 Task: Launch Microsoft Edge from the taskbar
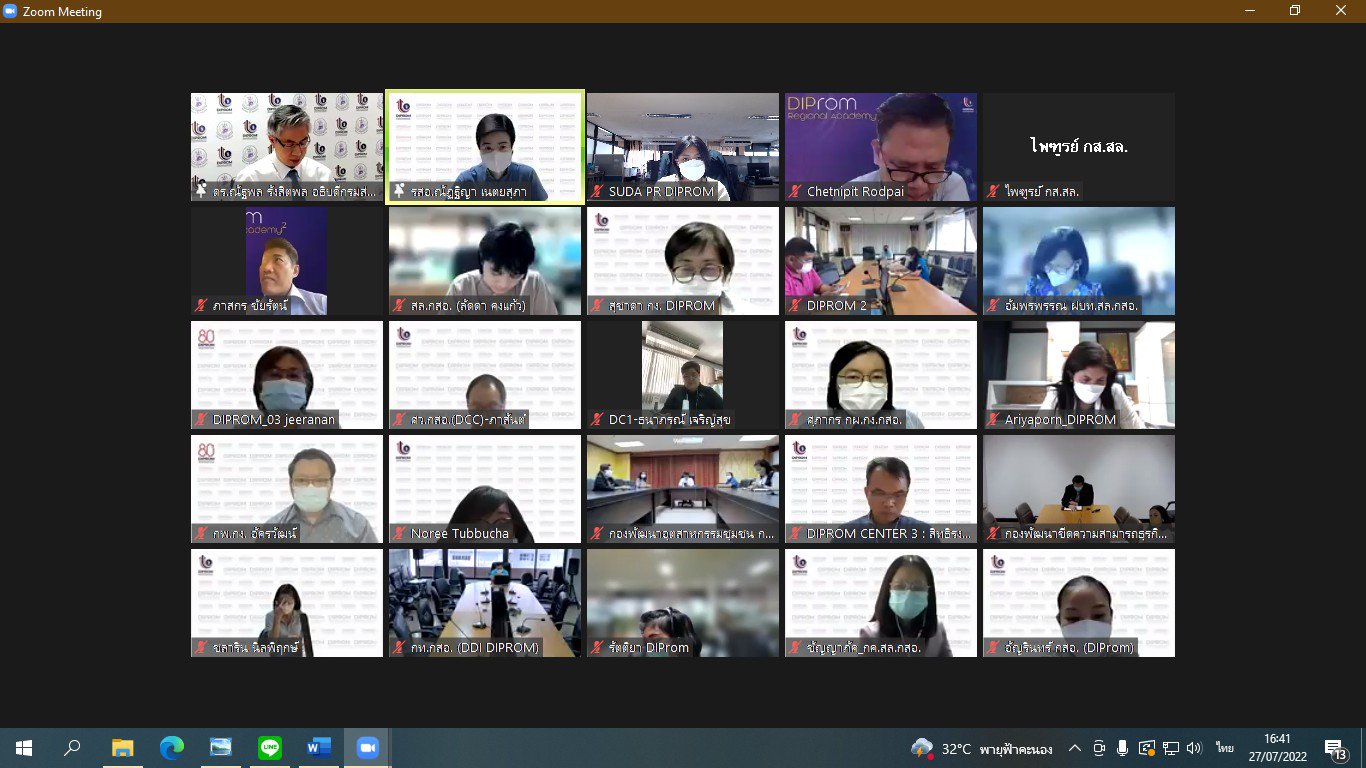tap(172, 748)
